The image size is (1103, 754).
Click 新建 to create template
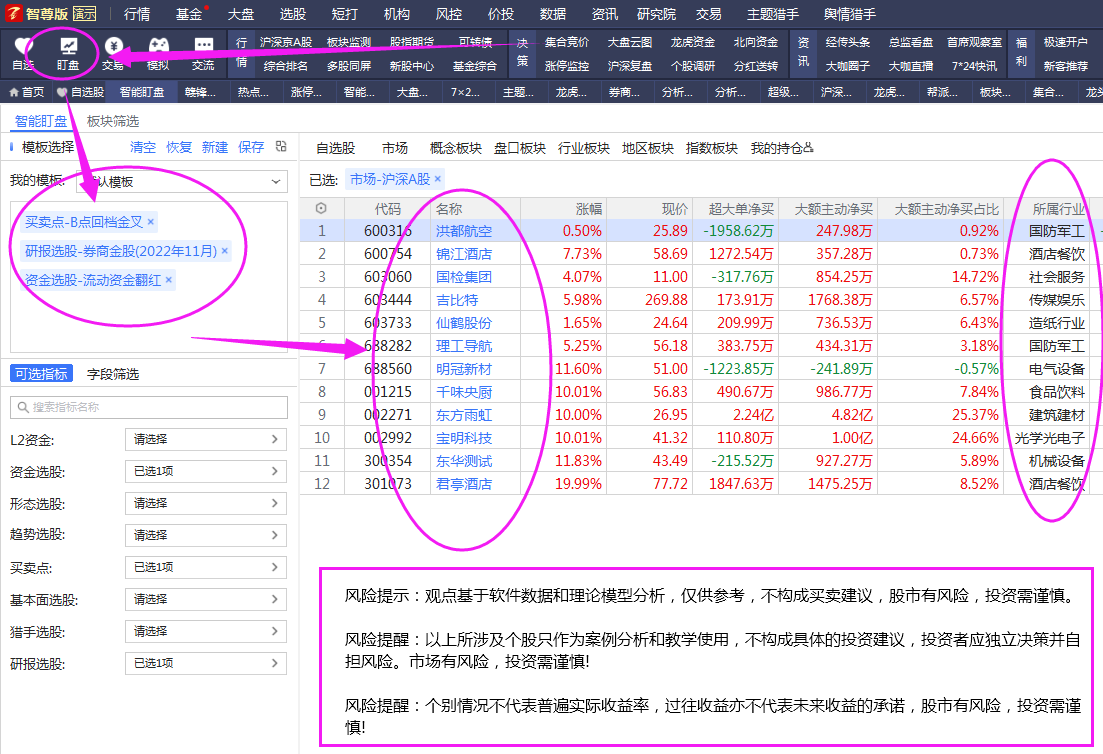[215, 147]
